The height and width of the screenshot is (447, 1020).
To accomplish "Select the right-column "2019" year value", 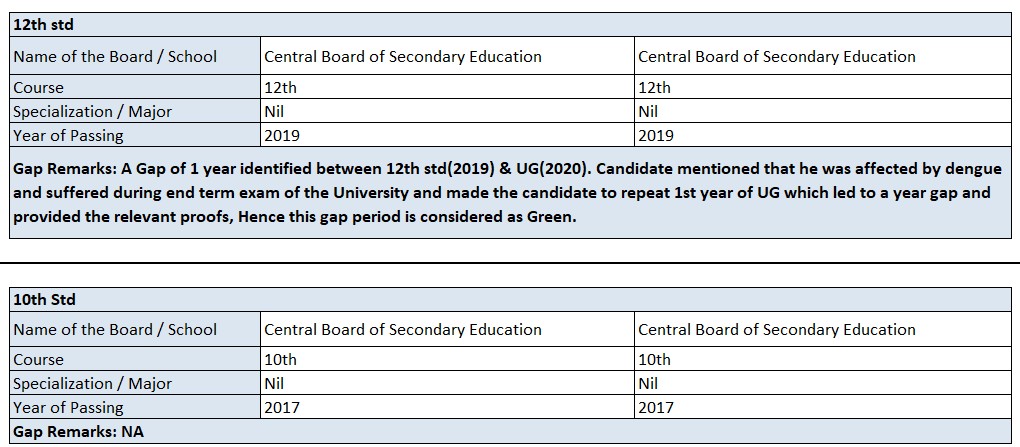I will pyautogui.click(x=656, y=136).
